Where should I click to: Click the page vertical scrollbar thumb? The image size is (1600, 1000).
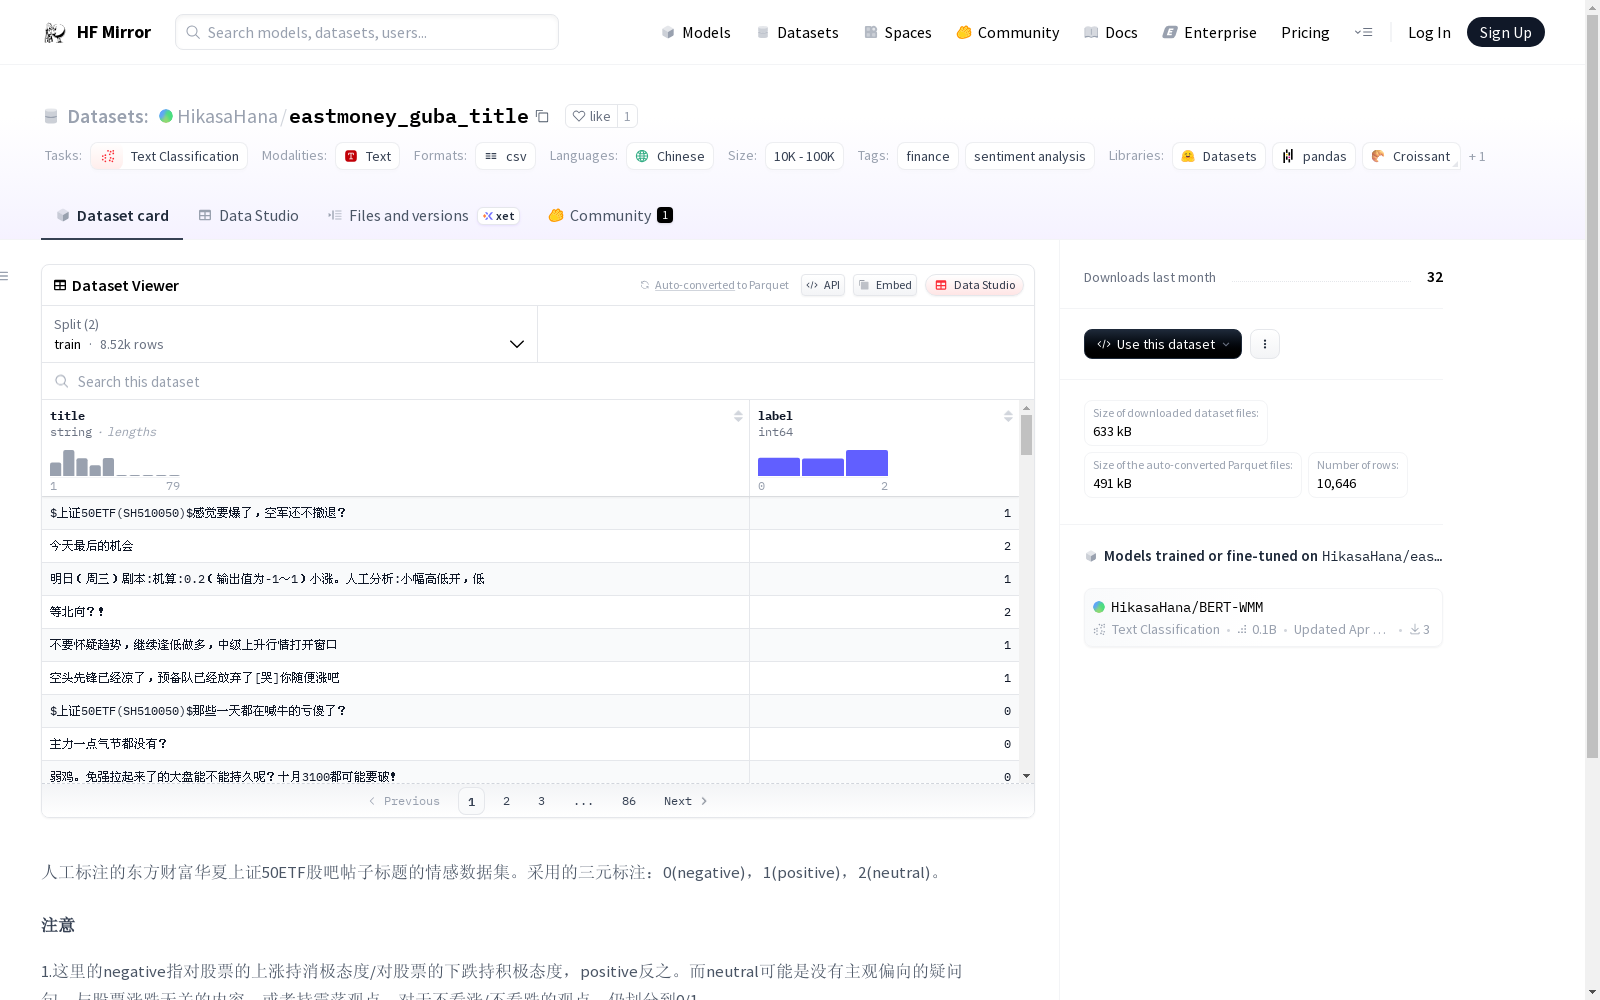pyautogui.click(x=1592, y=385)
